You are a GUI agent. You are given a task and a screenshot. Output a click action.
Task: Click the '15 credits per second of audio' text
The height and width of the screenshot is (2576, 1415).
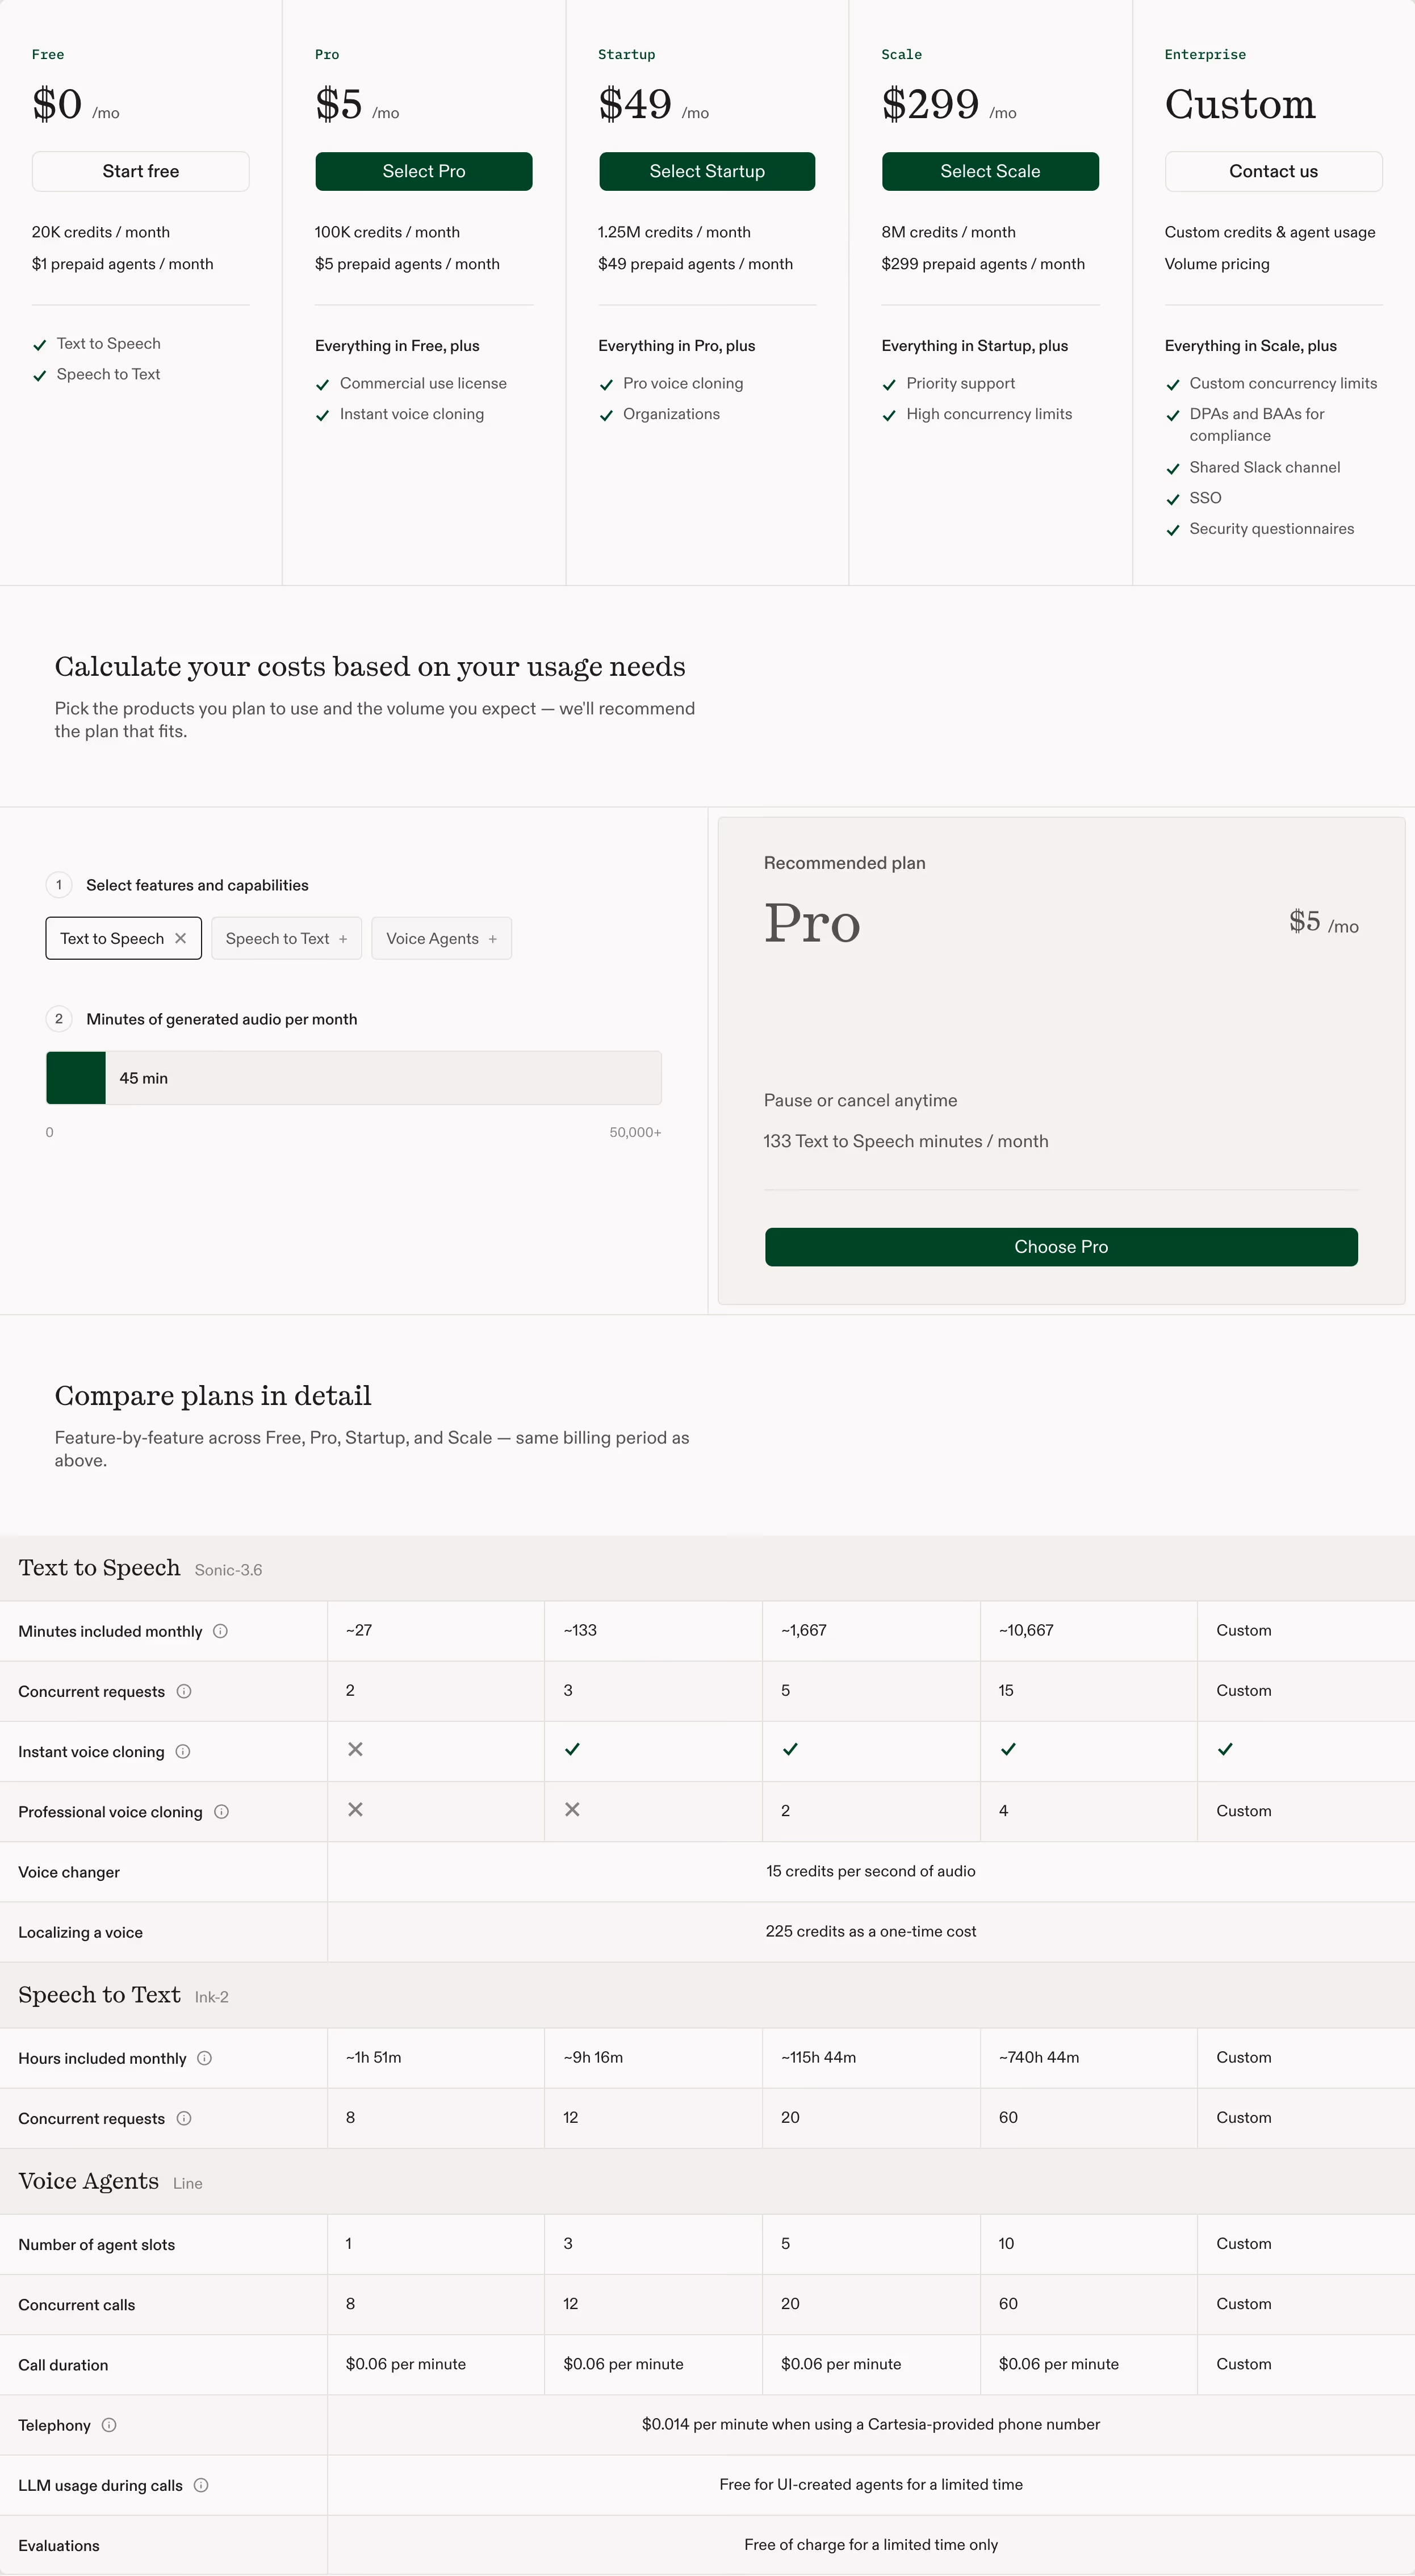(871, 1871)
